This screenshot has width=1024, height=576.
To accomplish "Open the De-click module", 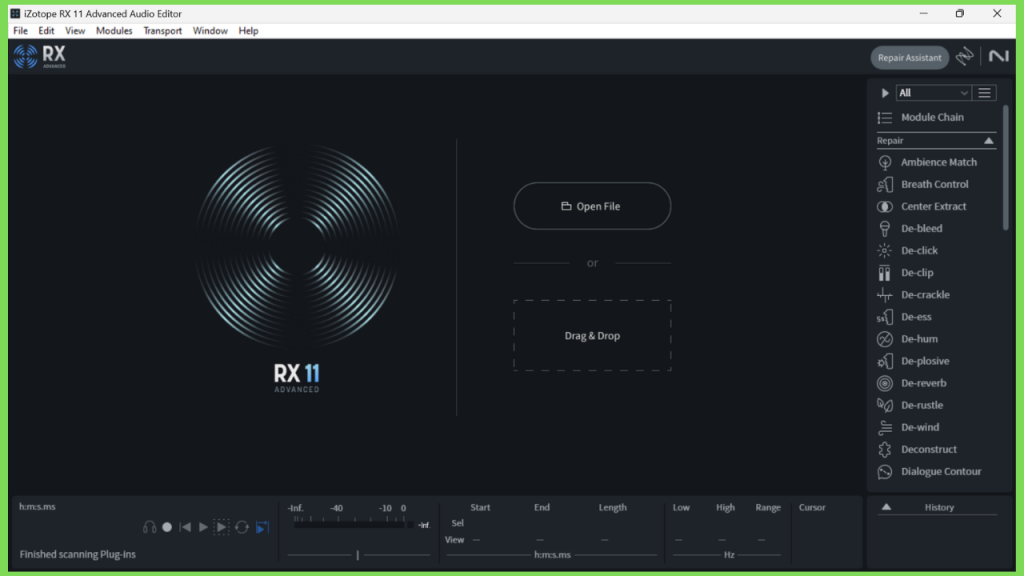I will click(908, 251).
